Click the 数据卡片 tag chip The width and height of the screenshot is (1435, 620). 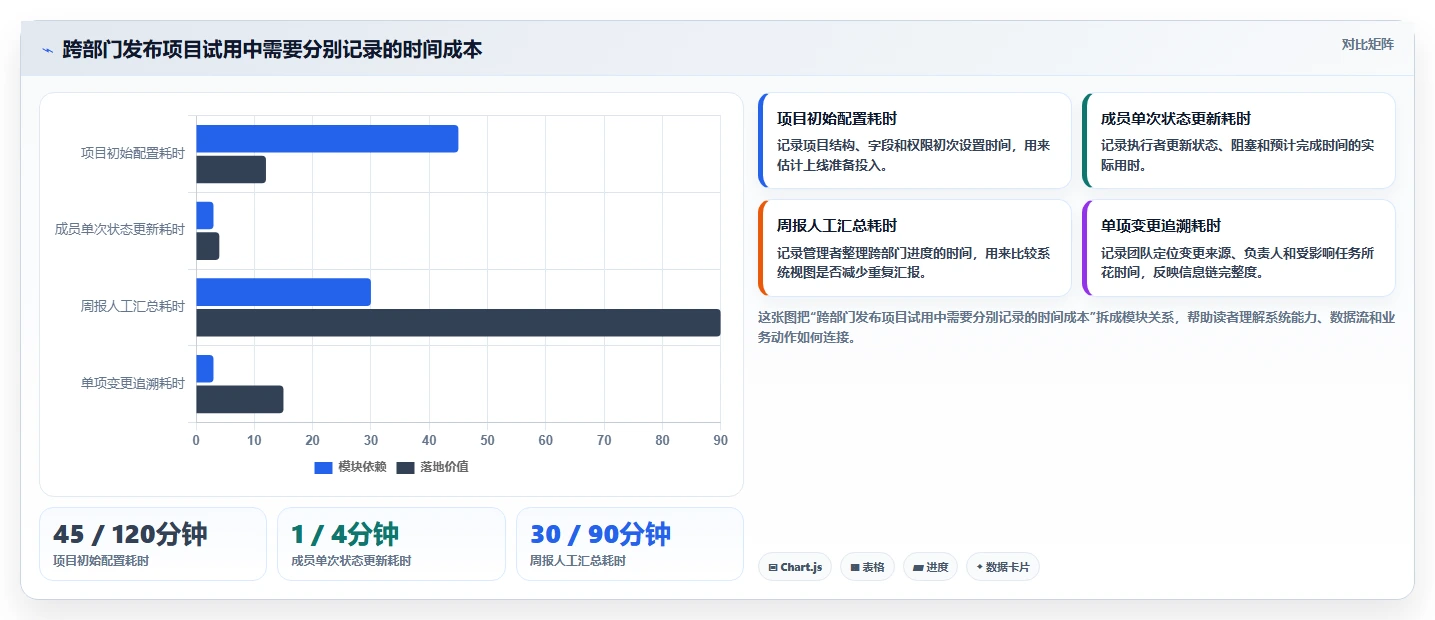click(x=1003, y=567)
